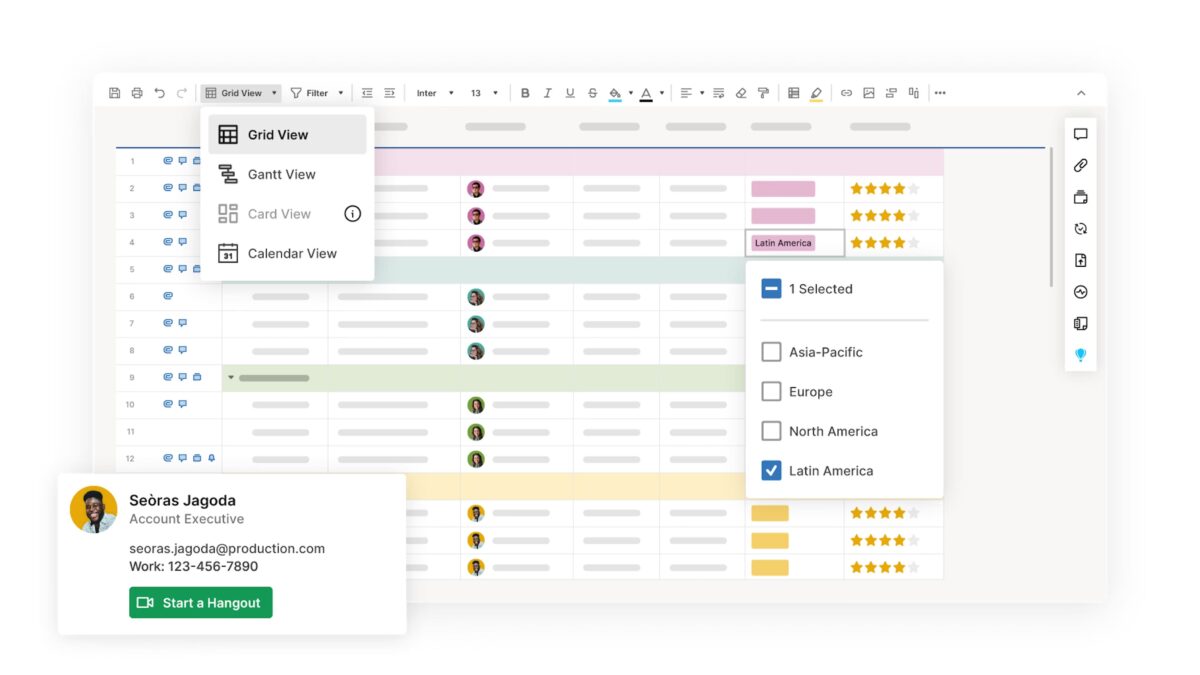Open the Conversations panel from the right sidebar
This screenshot has height=675, width=1200.
[1080, 133]
